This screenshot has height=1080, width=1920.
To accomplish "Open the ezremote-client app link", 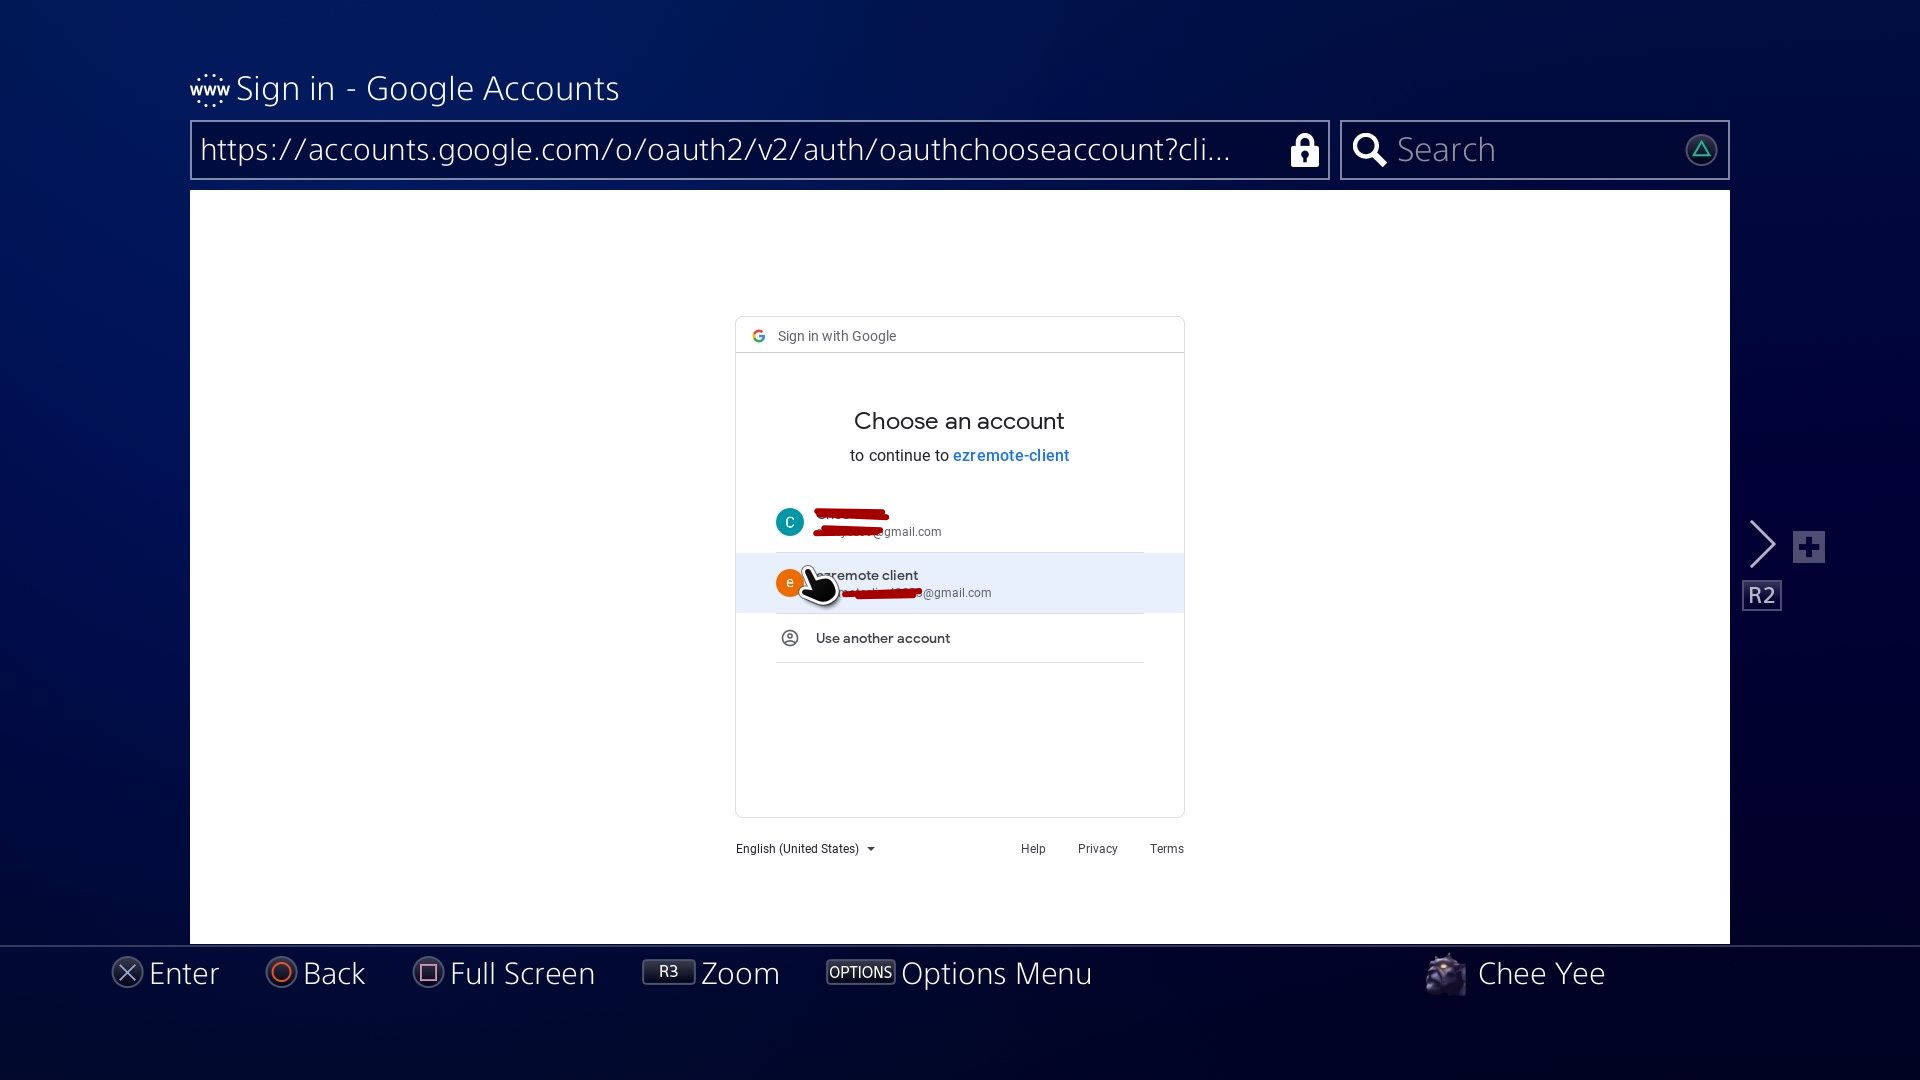I will click(1011, 456).
